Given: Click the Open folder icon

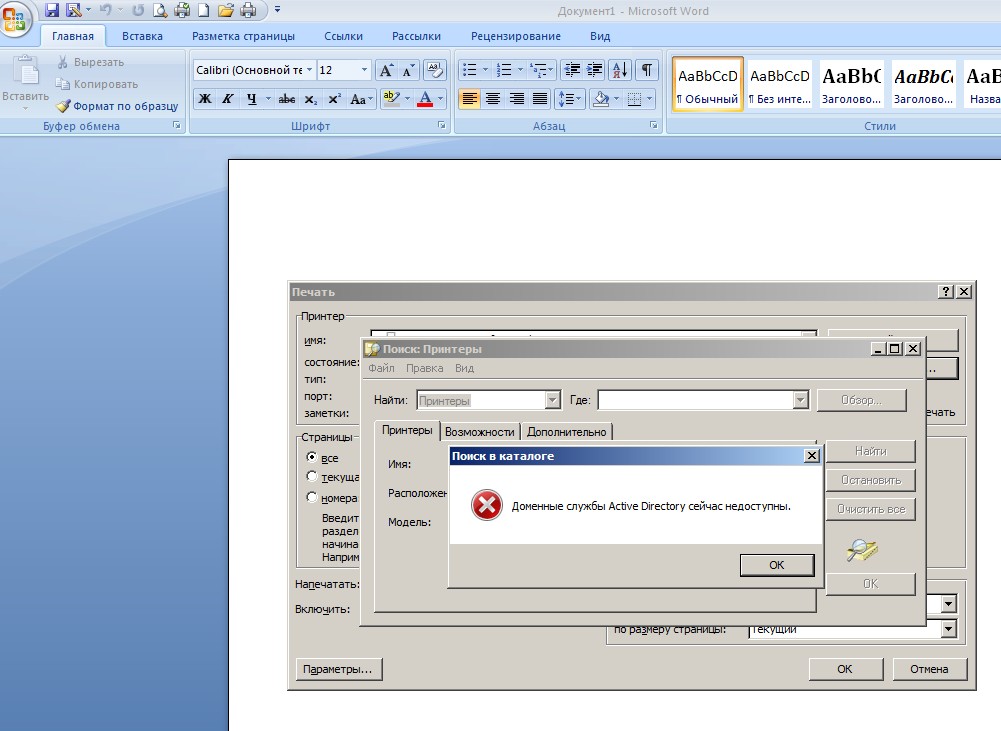Looking at the screenshot, I should point(225,10).
